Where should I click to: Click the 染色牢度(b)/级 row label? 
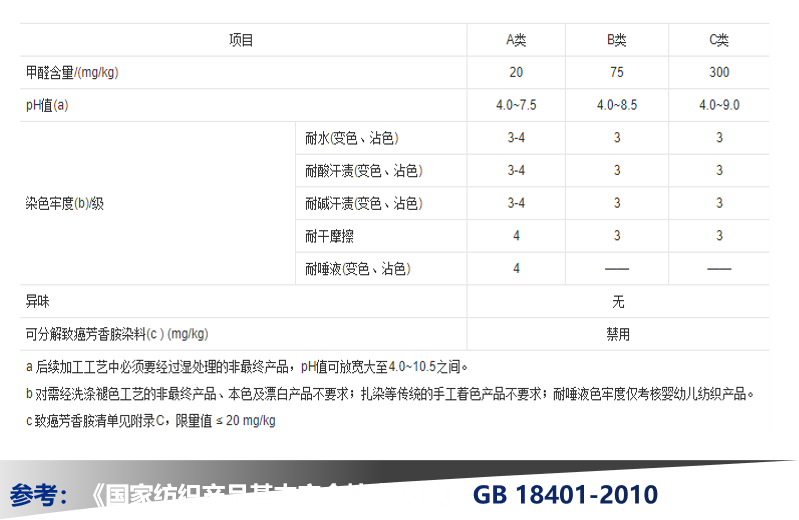click(65, 203)
